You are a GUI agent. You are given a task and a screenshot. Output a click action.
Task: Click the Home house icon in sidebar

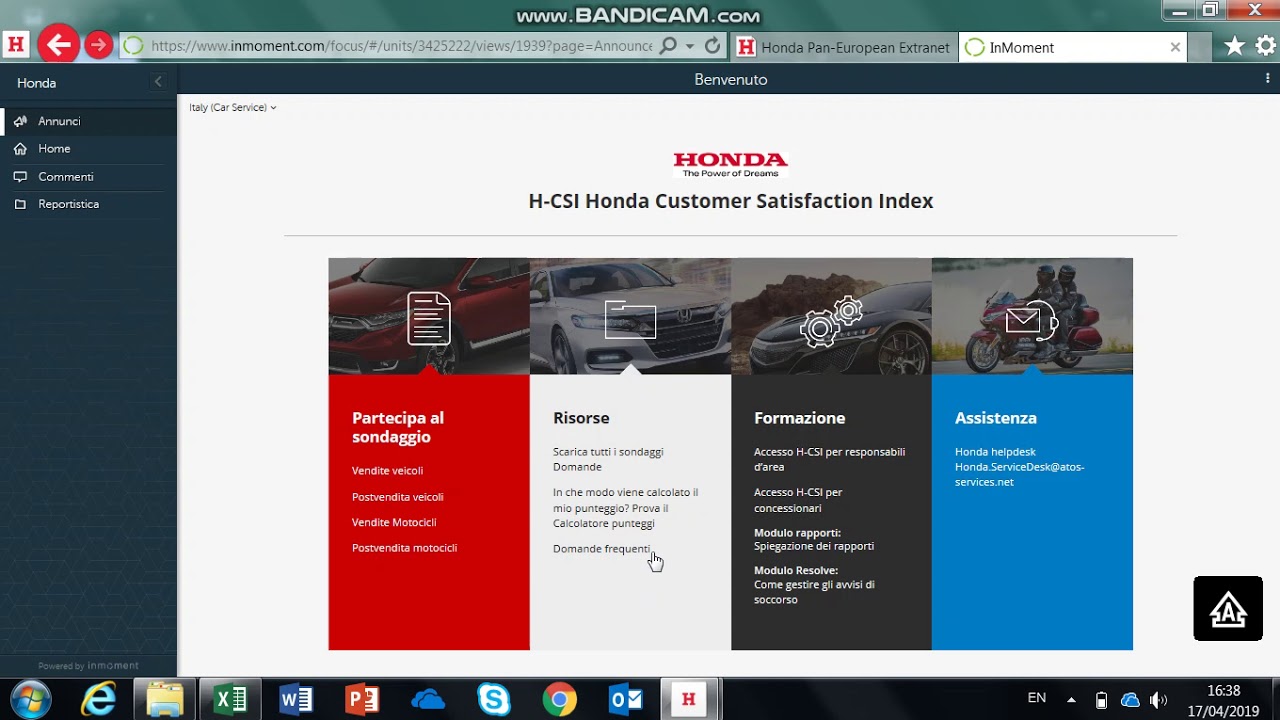(20, 149)
